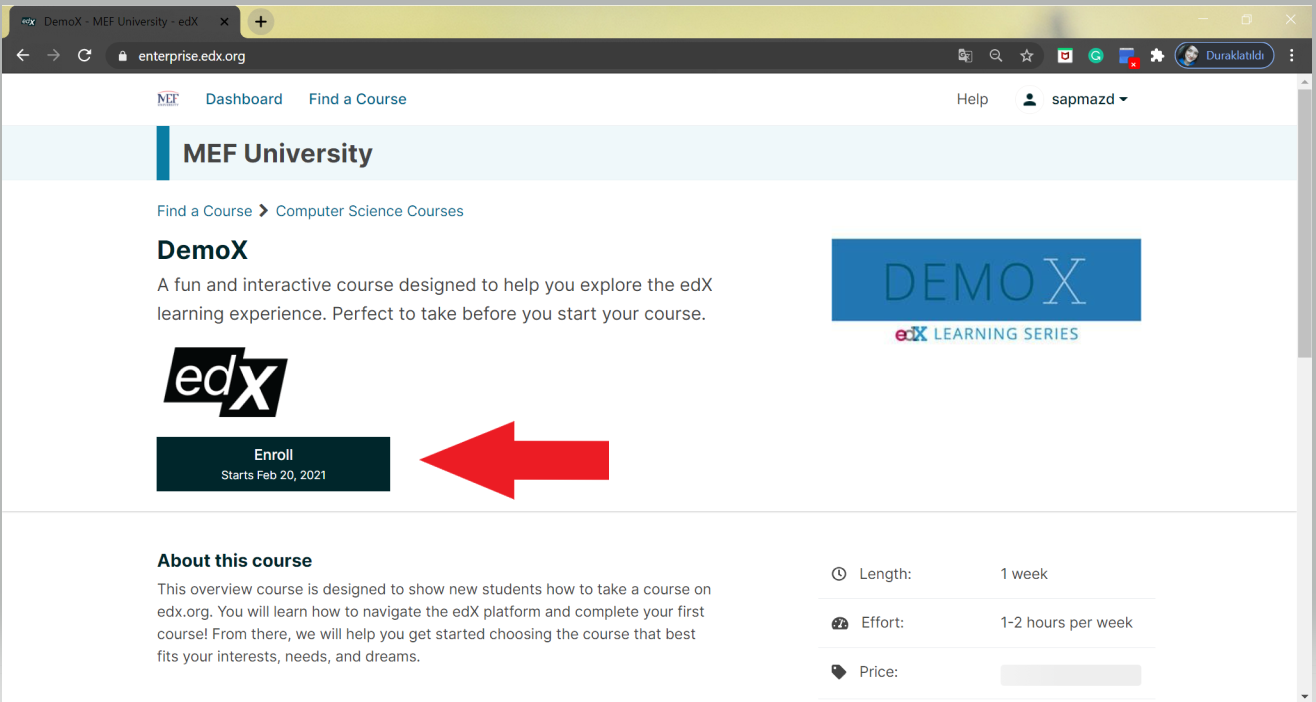Image resolution: width=1316 pixels, height=702 pixels.
Task: Follow the Find a Course breadcrumb link
Action: click(204, 211)
